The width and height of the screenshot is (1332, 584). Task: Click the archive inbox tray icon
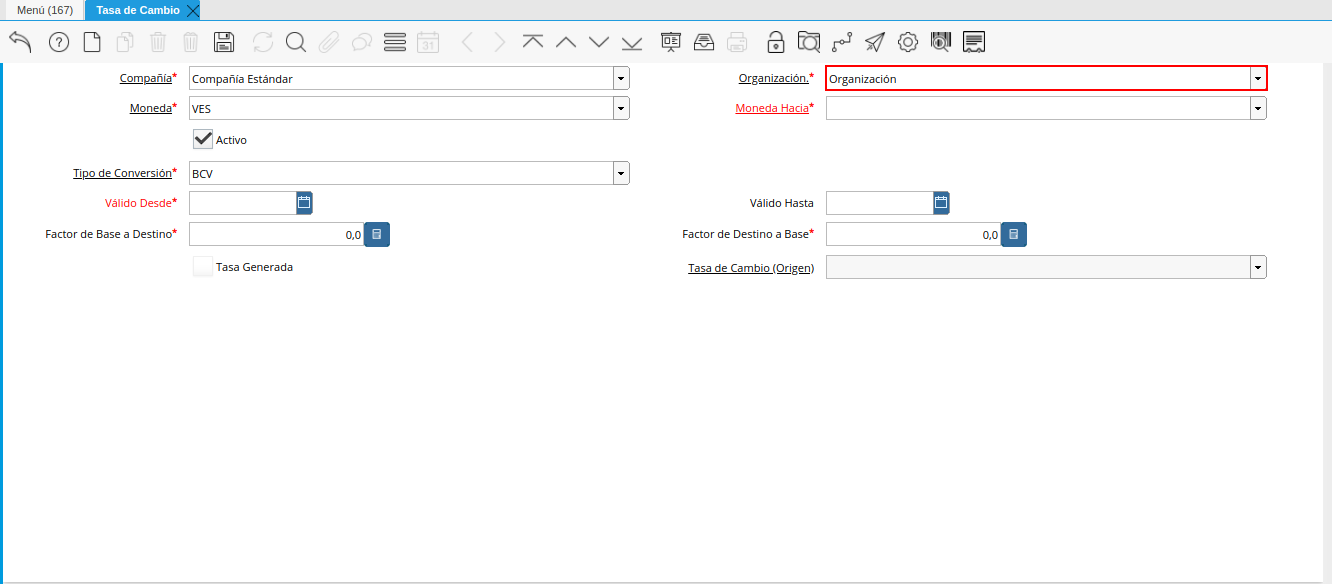coord(704,42)
